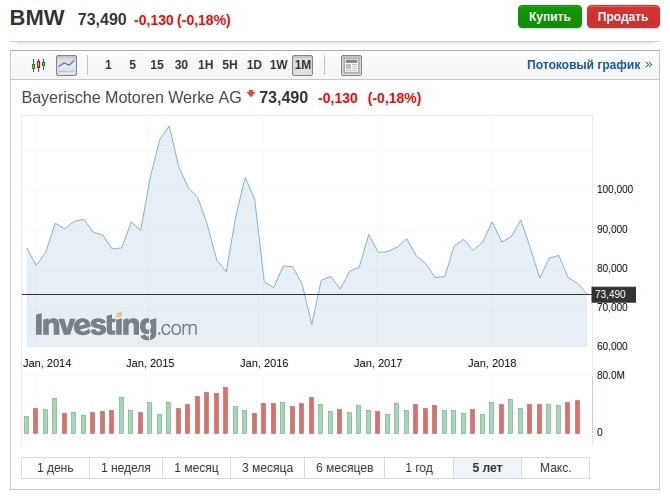Pick the 1D daily interval

click(254, 65)
